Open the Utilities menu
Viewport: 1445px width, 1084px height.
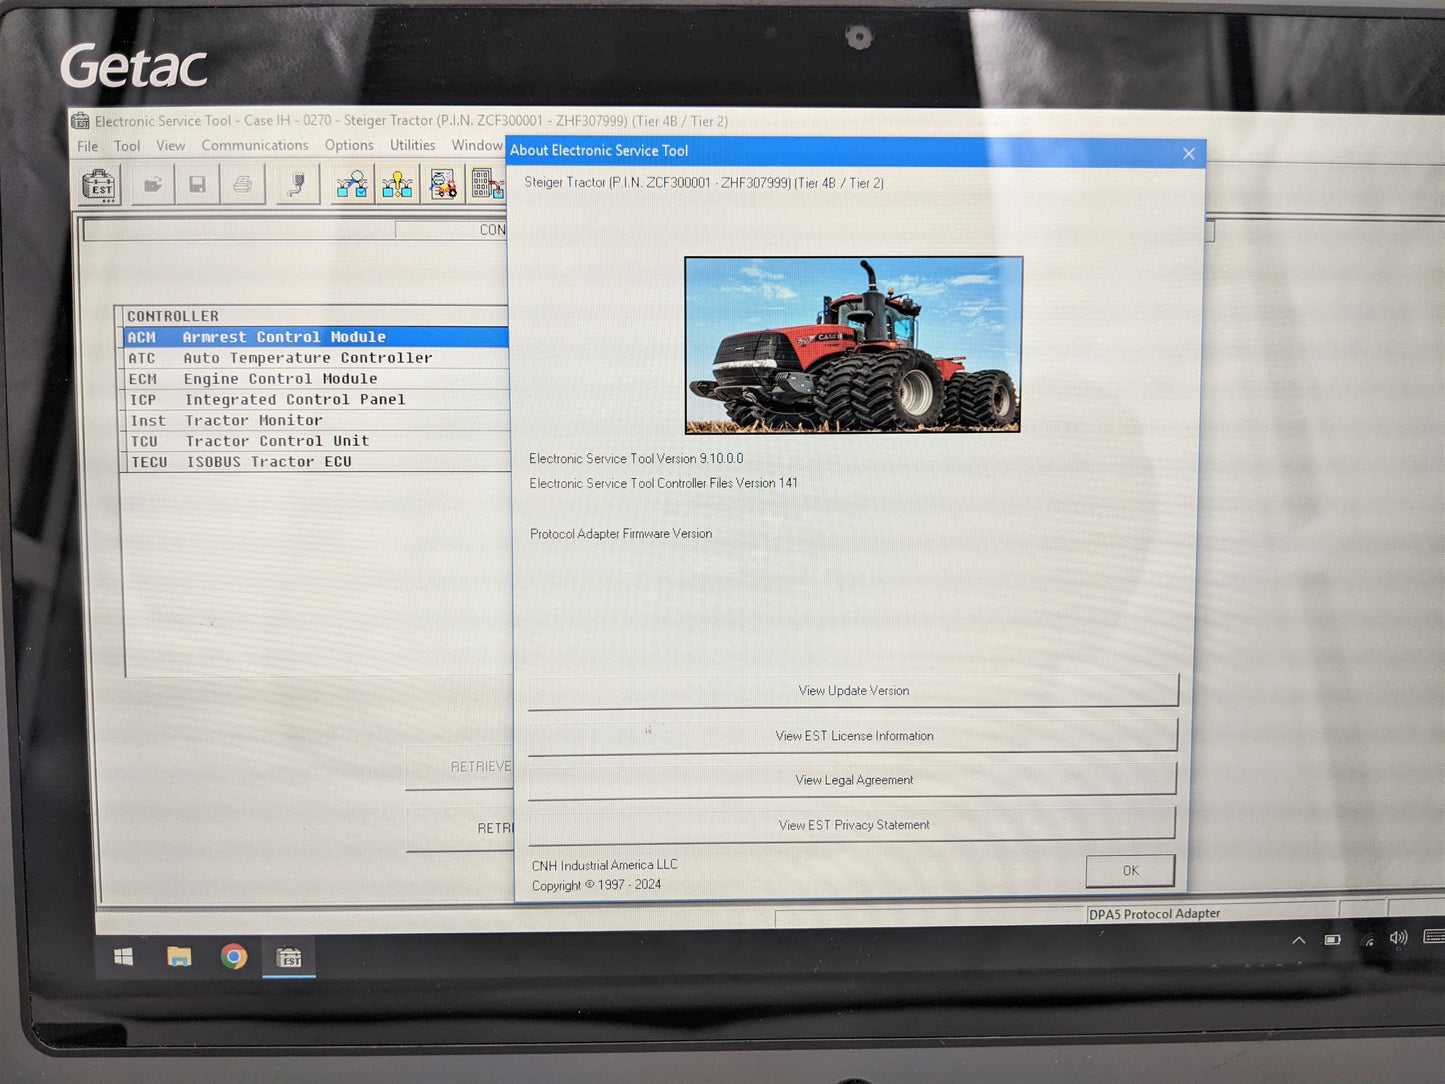412,146
